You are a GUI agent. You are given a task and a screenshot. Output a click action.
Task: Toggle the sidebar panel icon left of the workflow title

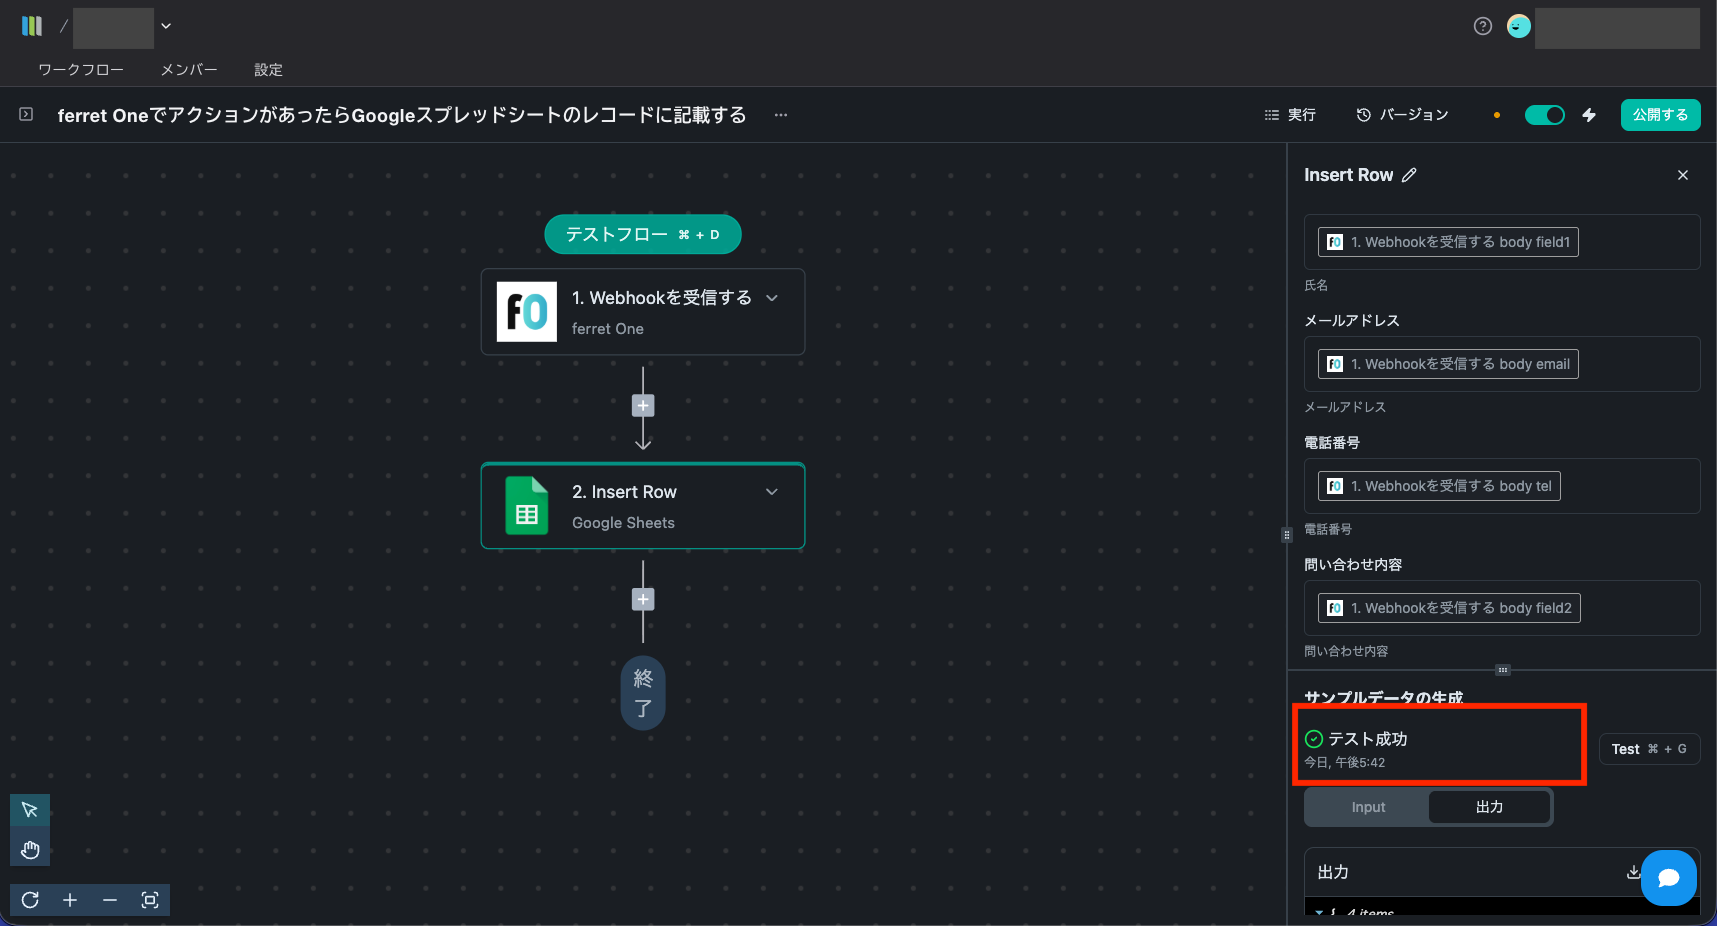pyautogui.click(x=26, y=115)
